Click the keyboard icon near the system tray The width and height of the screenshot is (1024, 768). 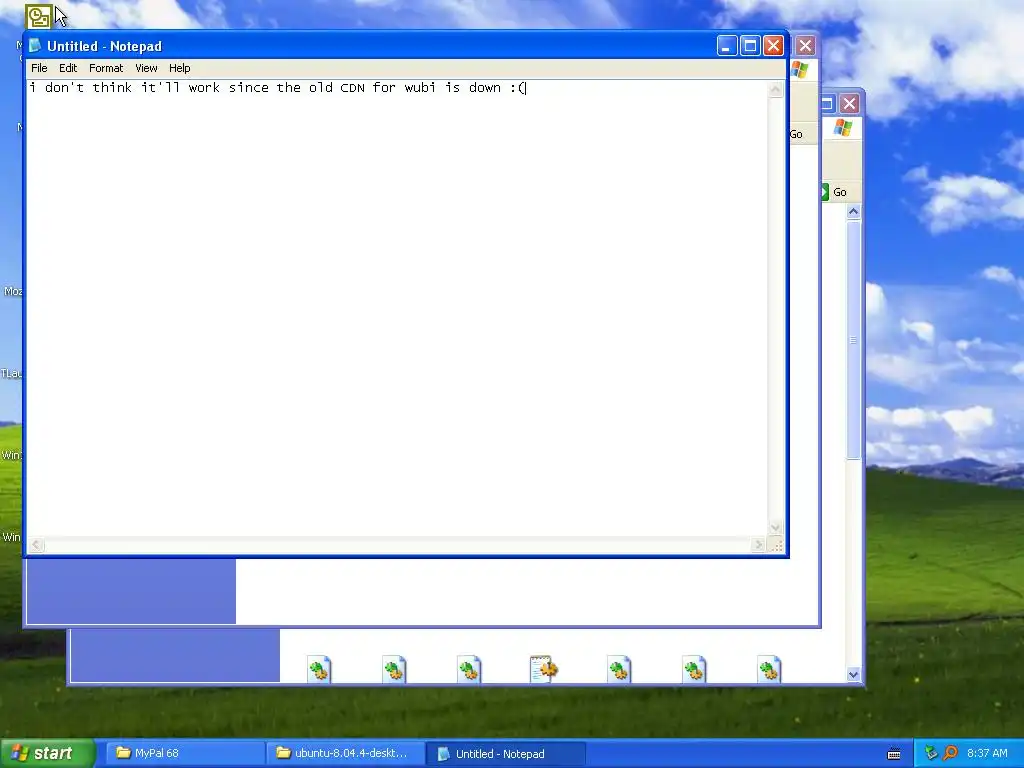click(894, 754)
